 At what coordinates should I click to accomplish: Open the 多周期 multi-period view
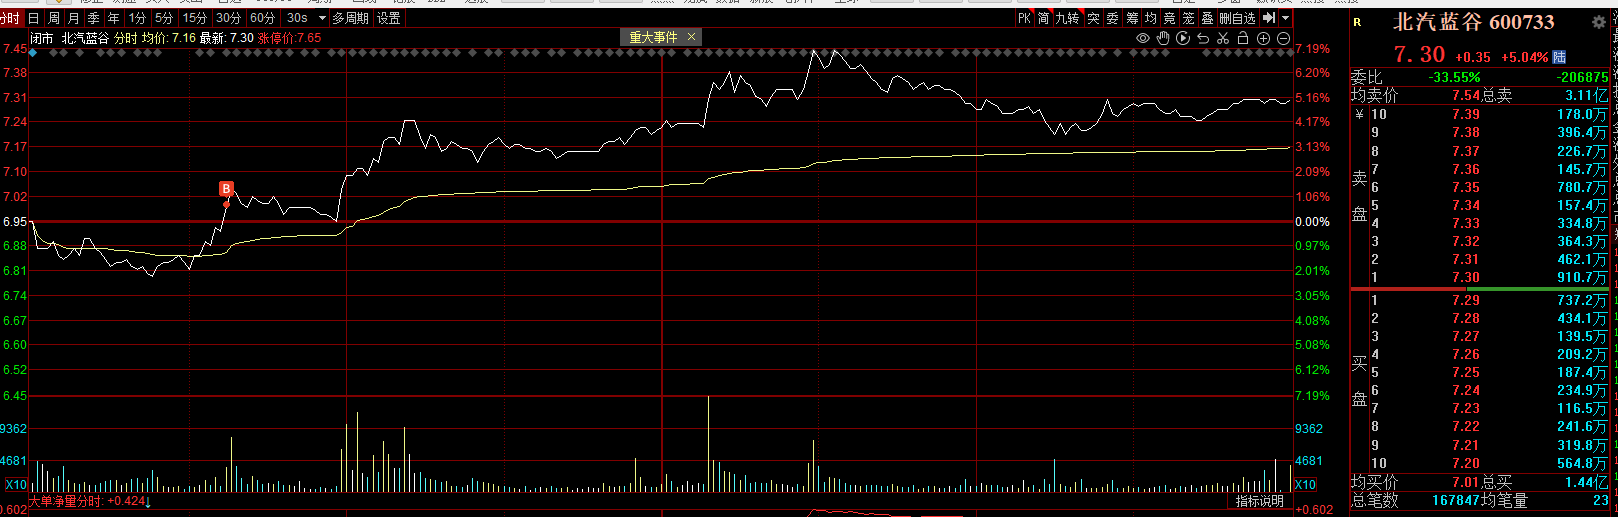pos(351,18)
